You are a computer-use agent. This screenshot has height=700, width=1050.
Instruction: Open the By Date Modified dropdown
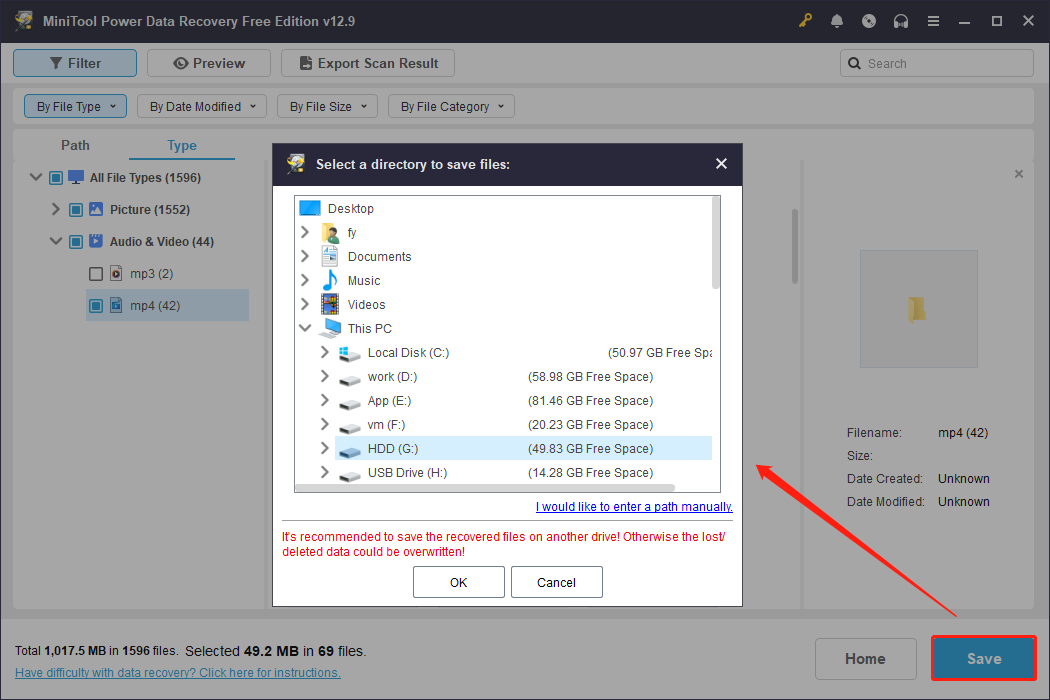(202, 106)
